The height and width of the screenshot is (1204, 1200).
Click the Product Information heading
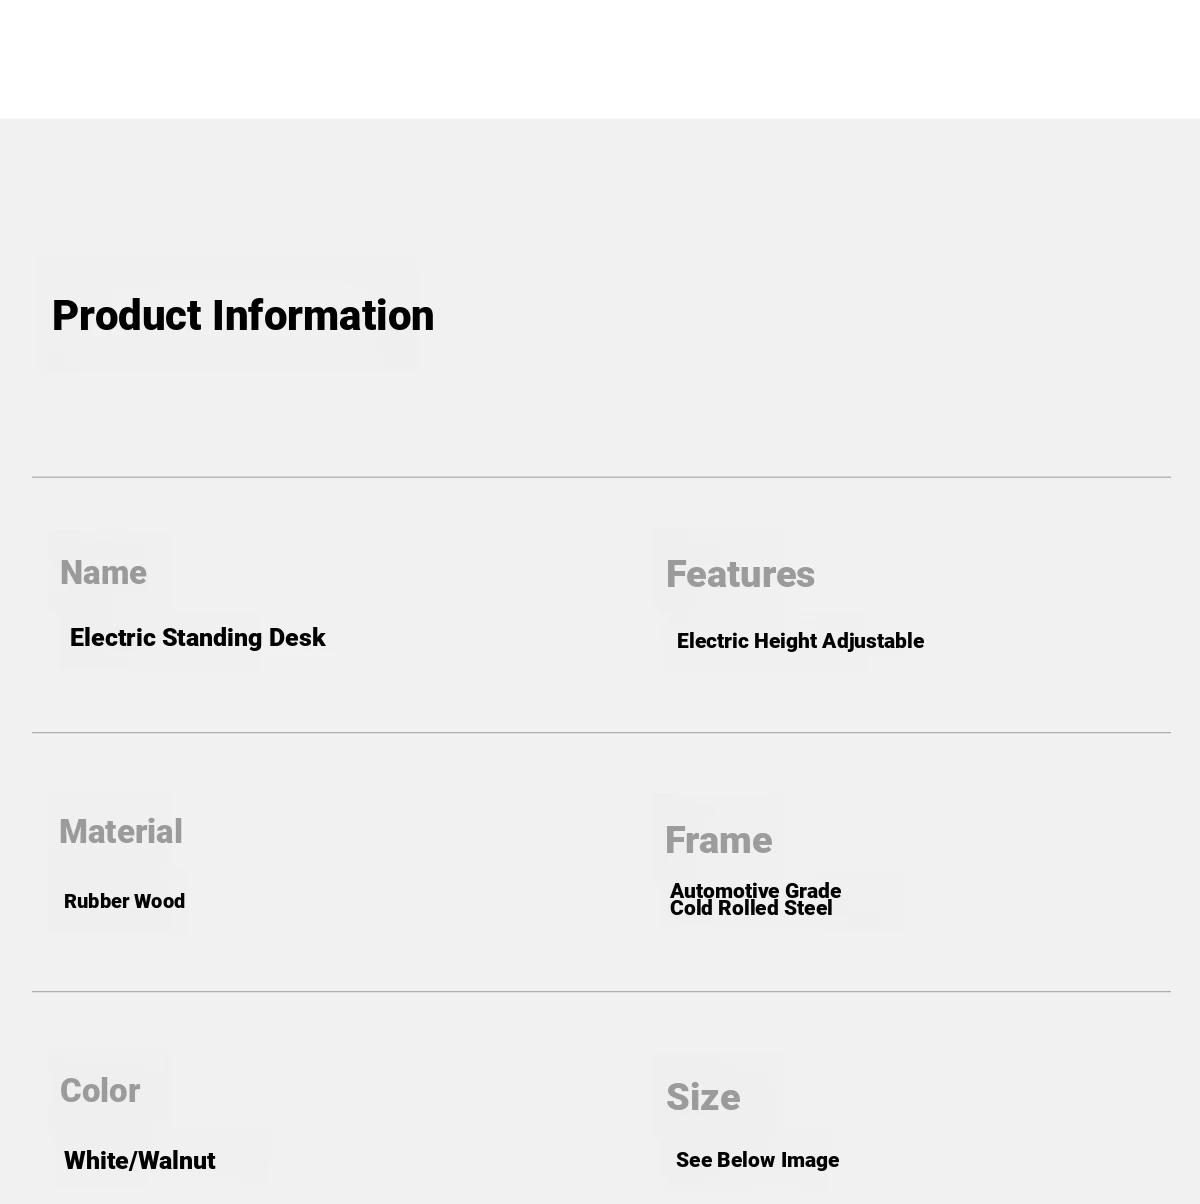tap(243, 316)
